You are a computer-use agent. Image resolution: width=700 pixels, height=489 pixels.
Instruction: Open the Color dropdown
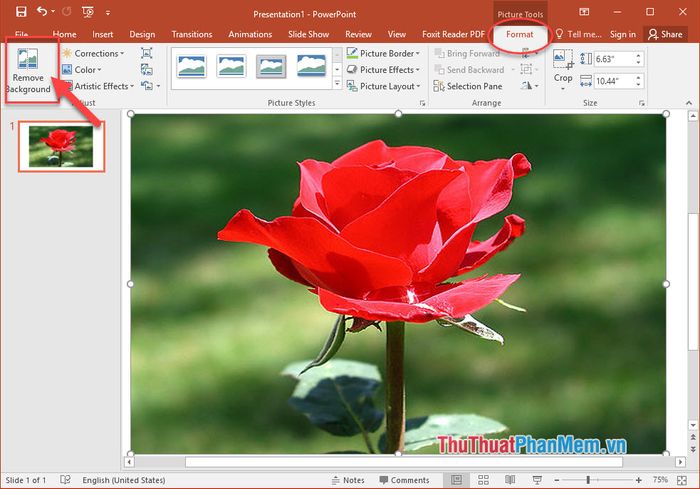(x=82, y=70)
